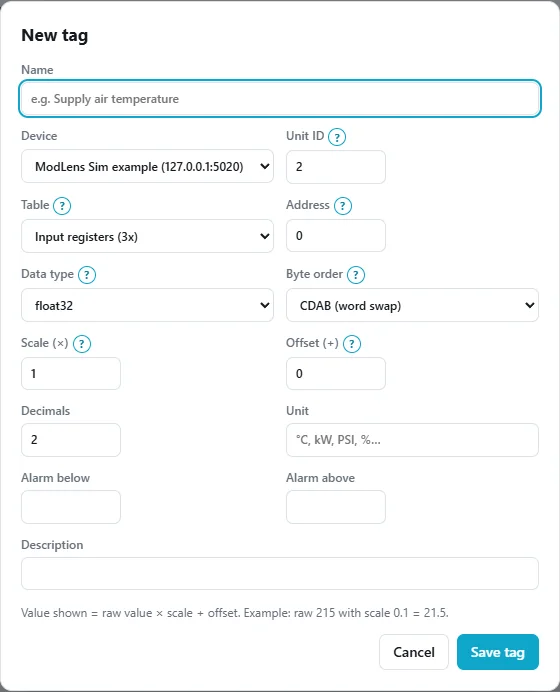Click the Decimals input field
The height and width of the screenshot is (692, 560).
[x=71, y=440]
